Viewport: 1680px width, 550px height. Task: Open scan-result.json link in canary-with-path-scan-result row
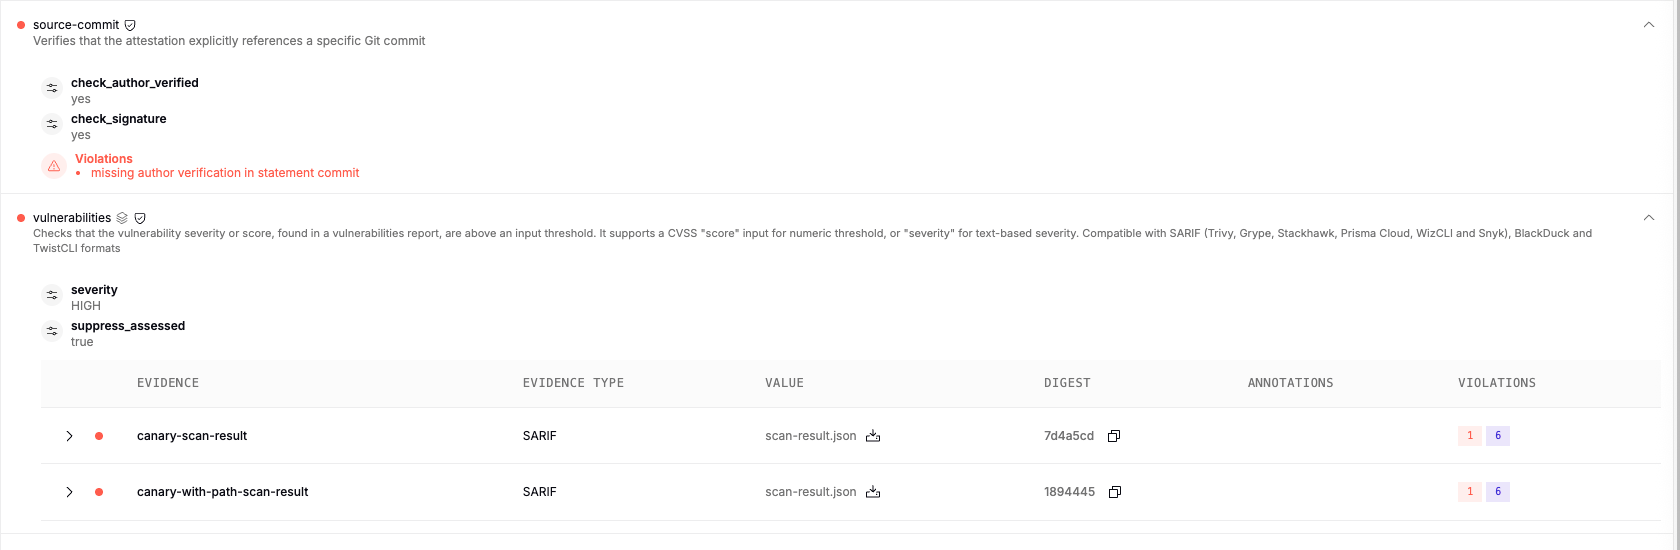click(x=811, y=492)
